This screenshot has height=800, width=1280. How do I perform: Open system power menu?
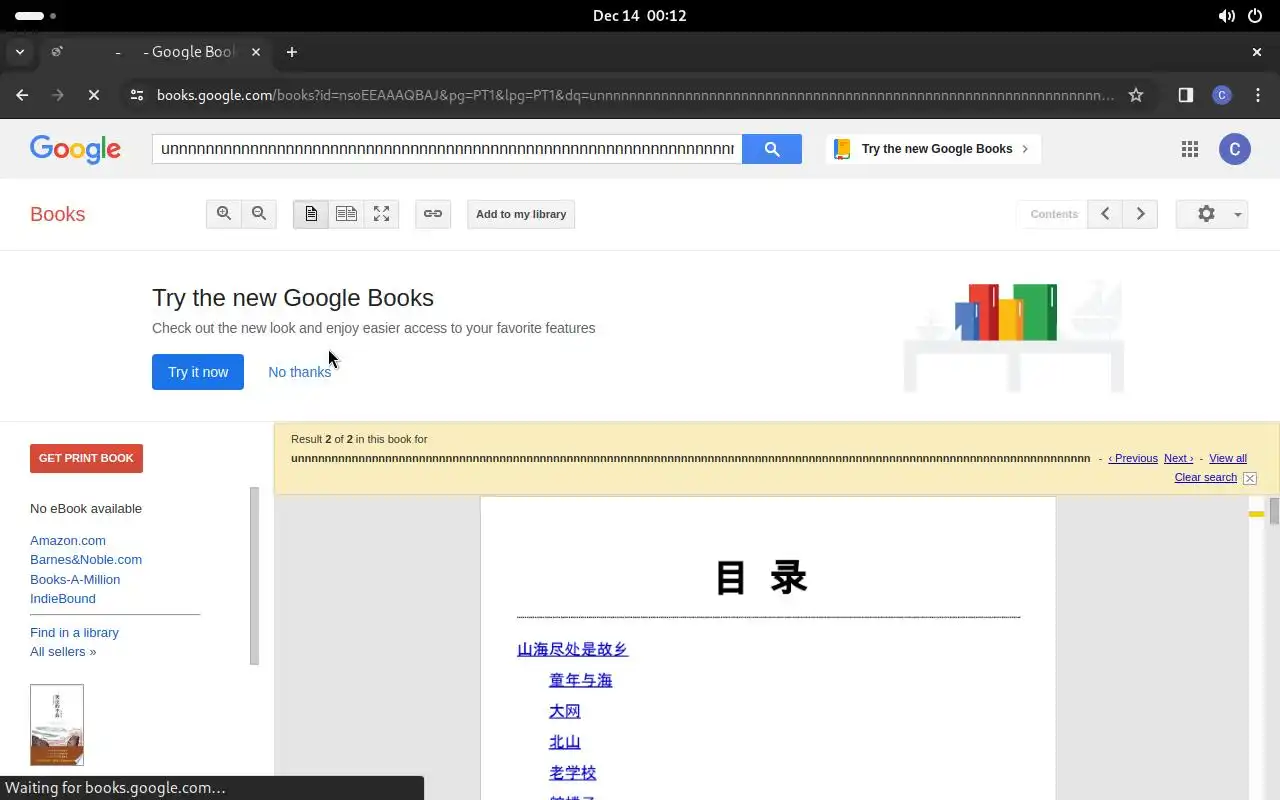click(1255, 16)
